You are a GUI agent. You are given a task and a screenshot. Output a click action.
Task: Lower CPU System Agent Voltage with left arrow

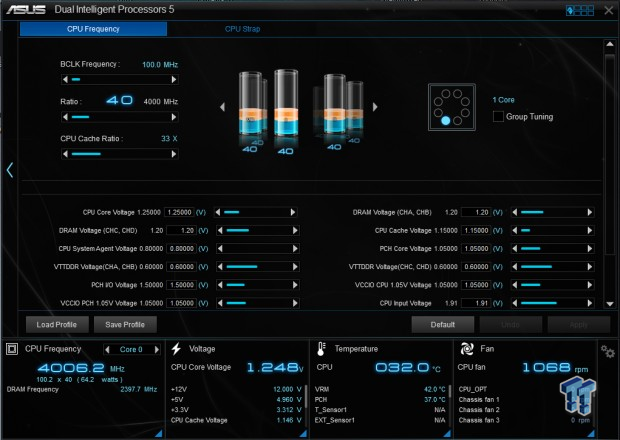coord(220,249)
